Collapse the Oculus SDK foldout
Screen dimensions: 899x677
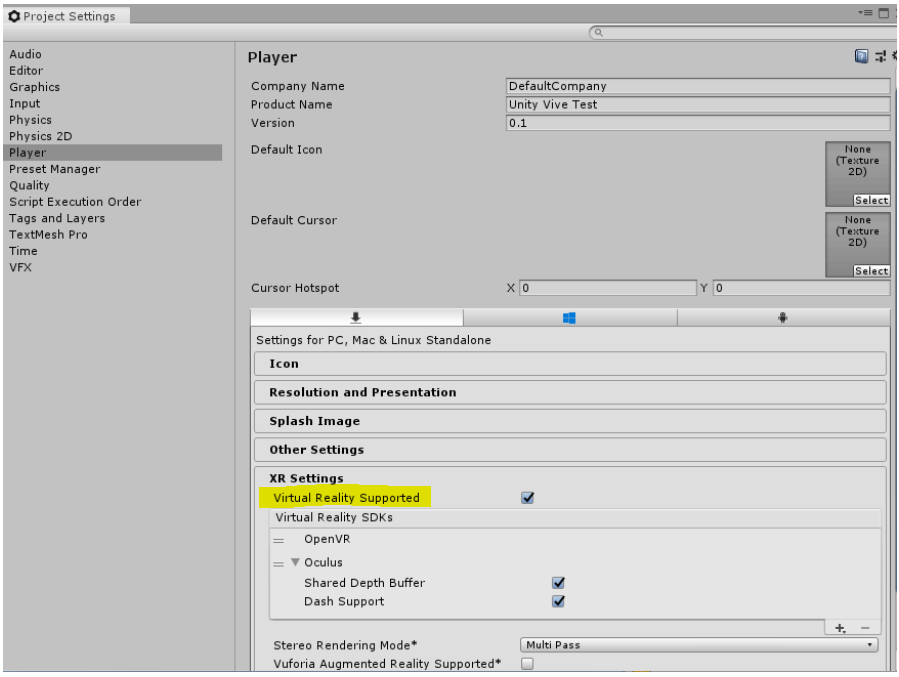click(295, 562)
